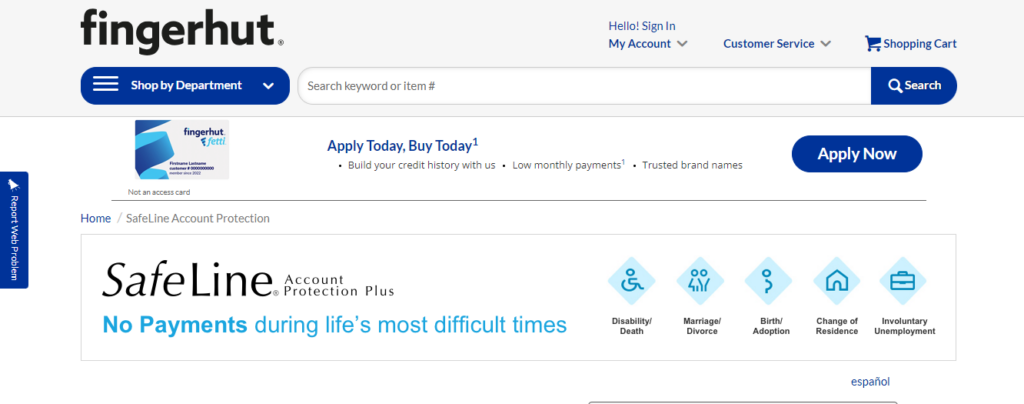Image resolution: width=1024 pixels, height=404 pixels.
Task: Open the Shop by Department chevron
Action: click(x=268, y=86)
